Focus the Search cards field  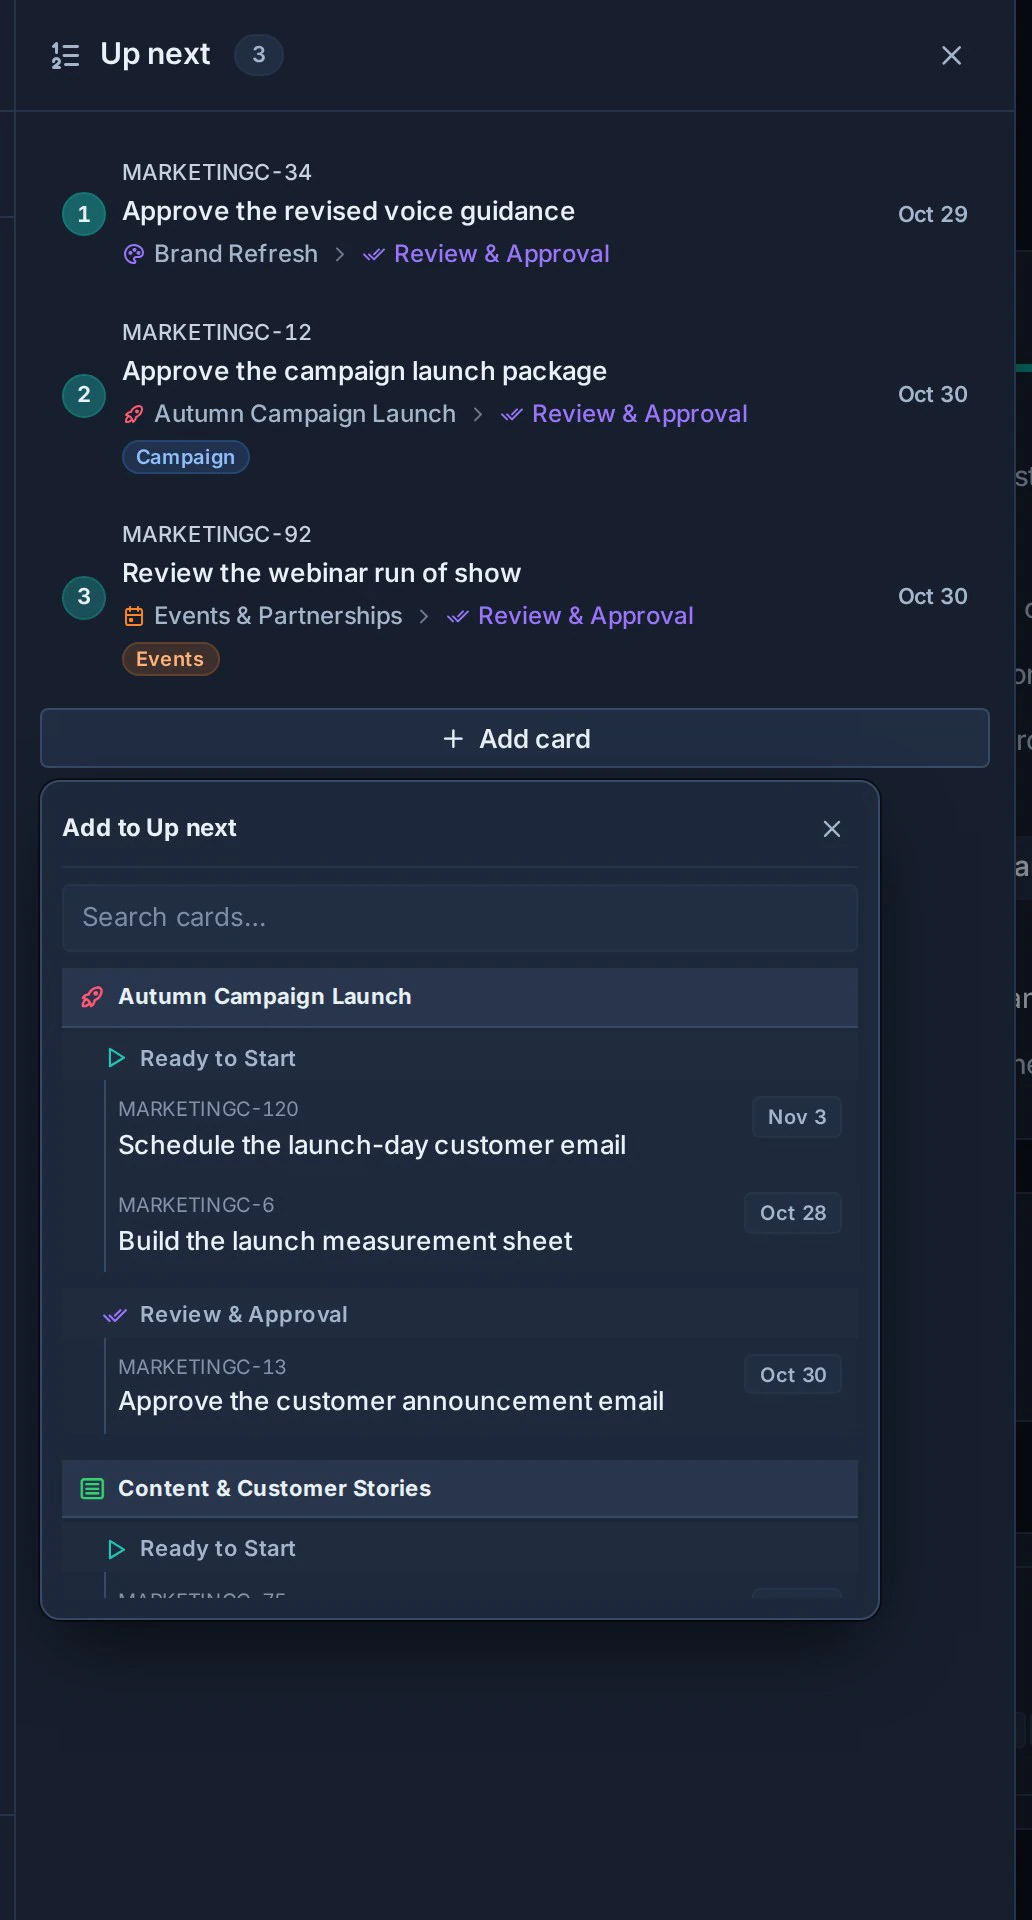460,918
